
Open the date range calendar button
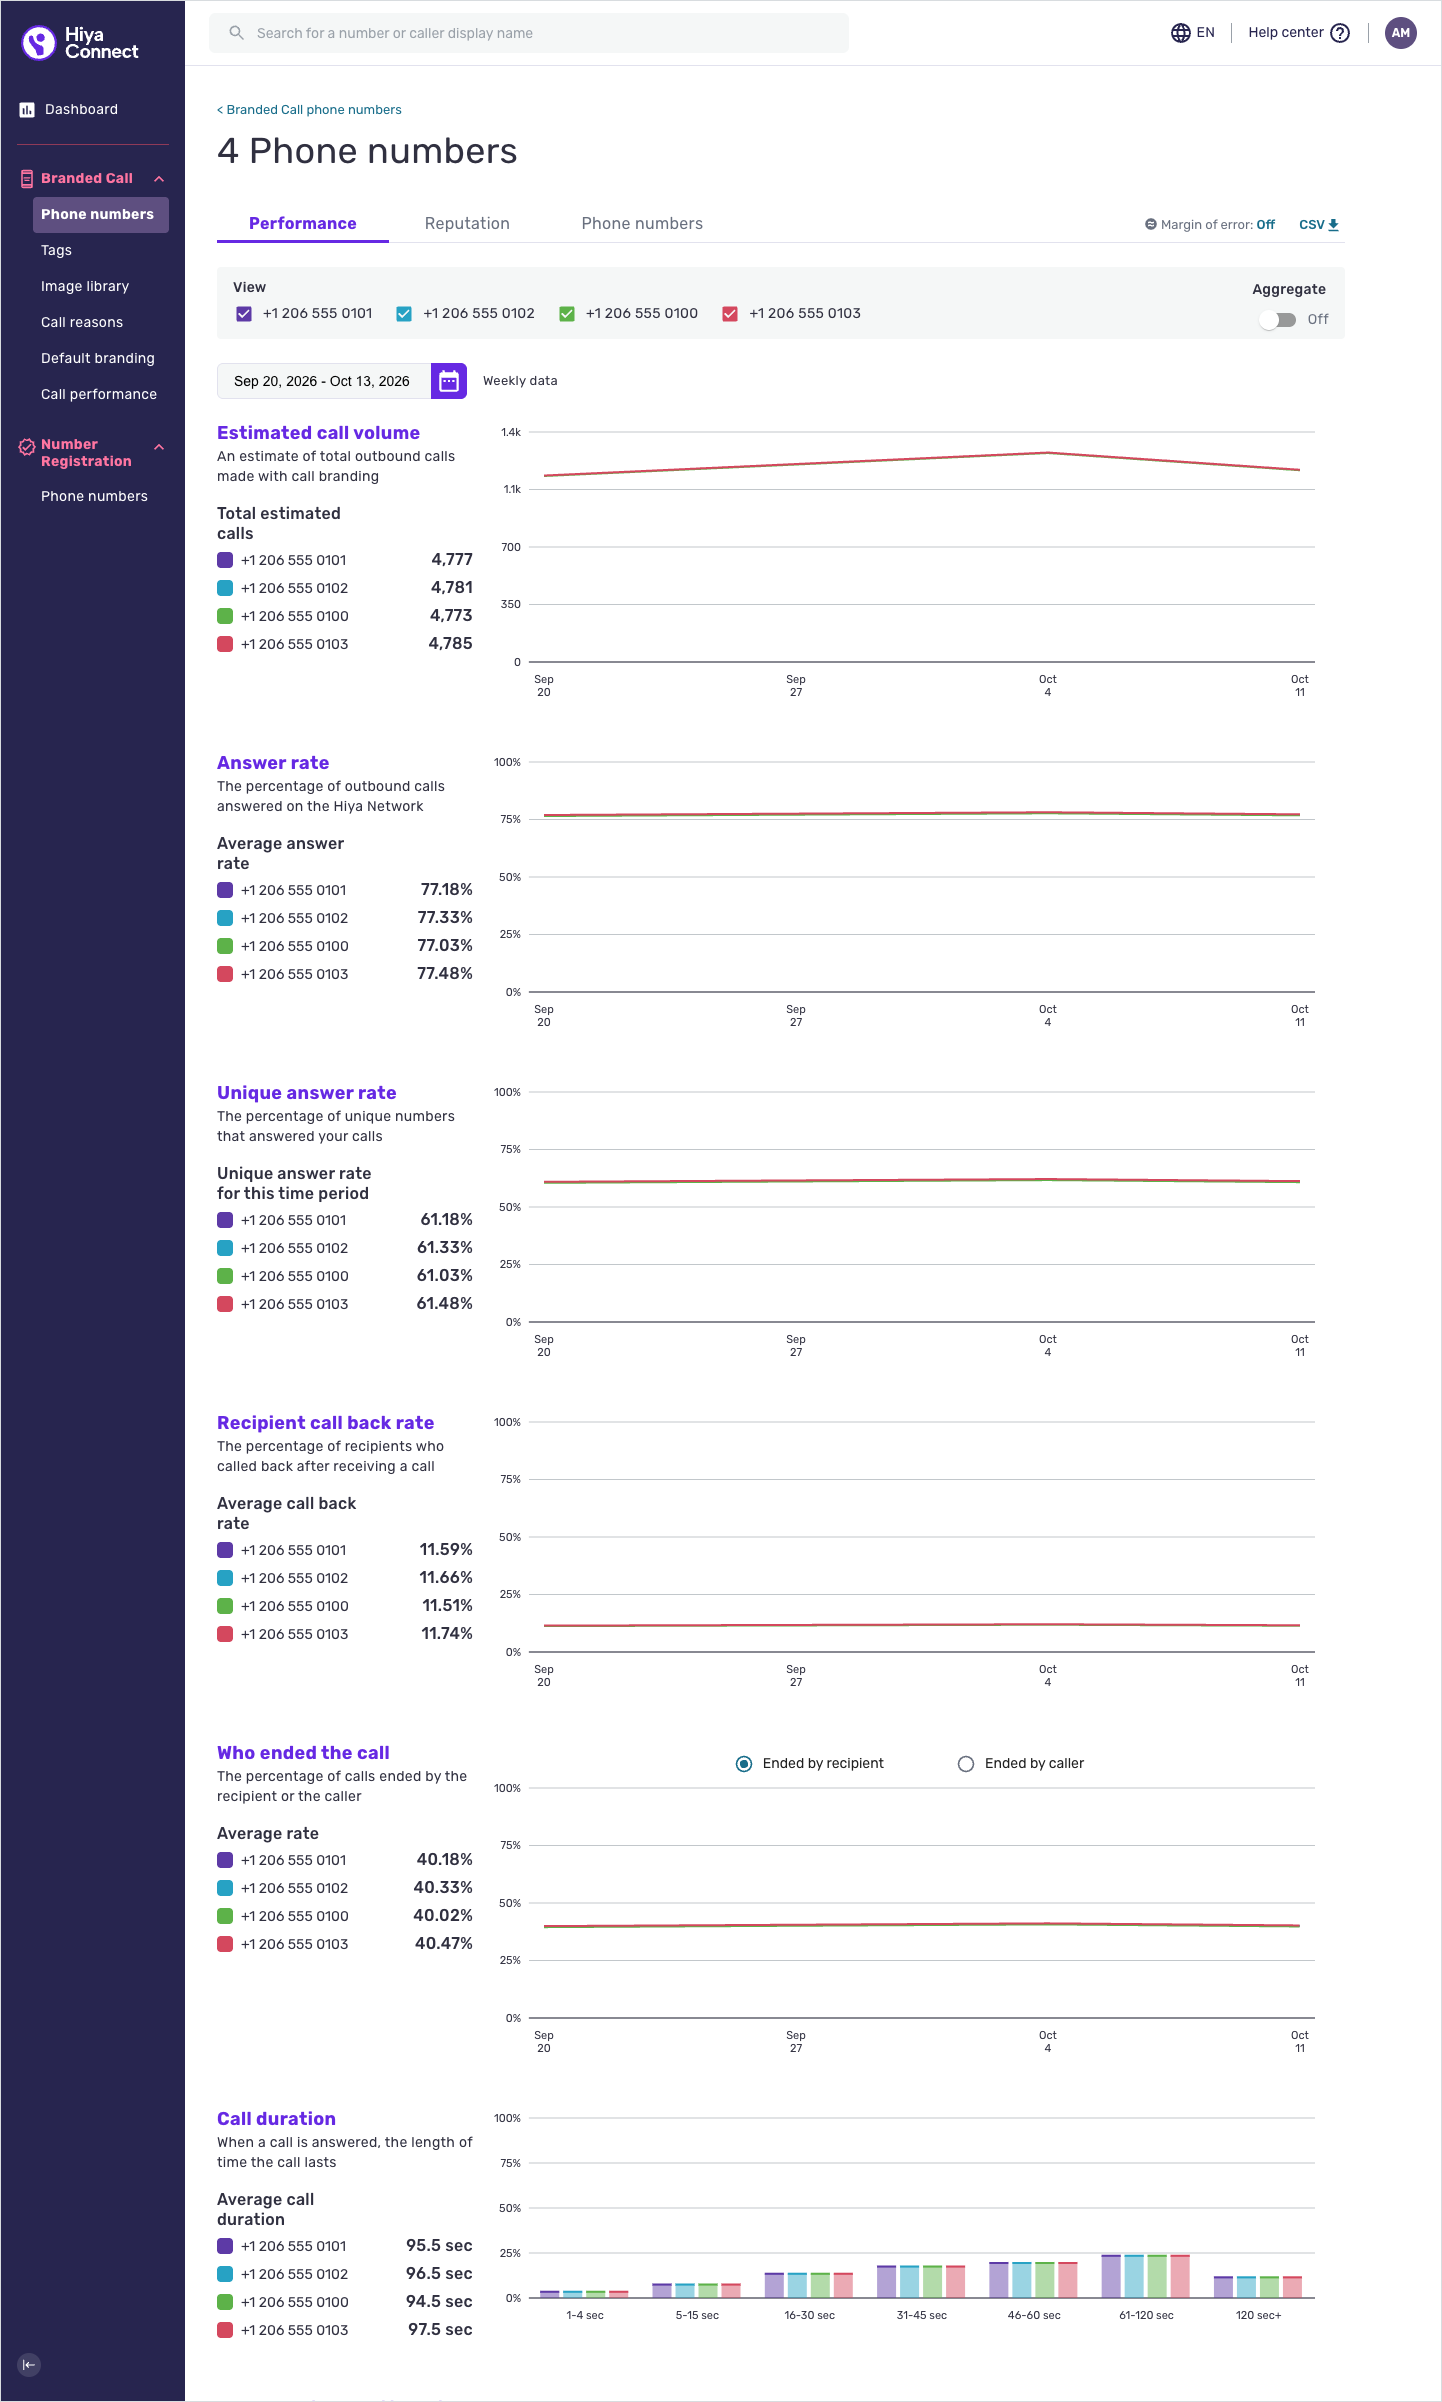(x=449, y=381)
